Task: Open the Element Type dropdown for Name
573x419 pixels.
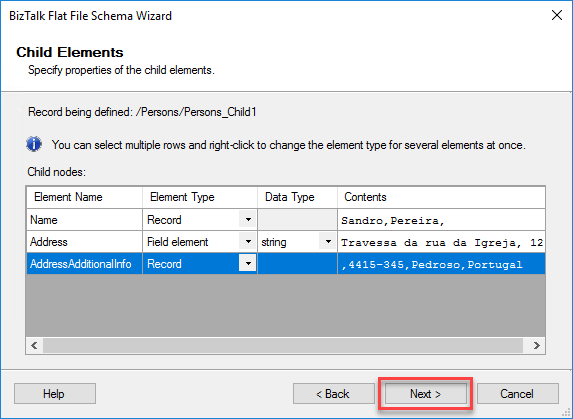Action: (248, 220)
